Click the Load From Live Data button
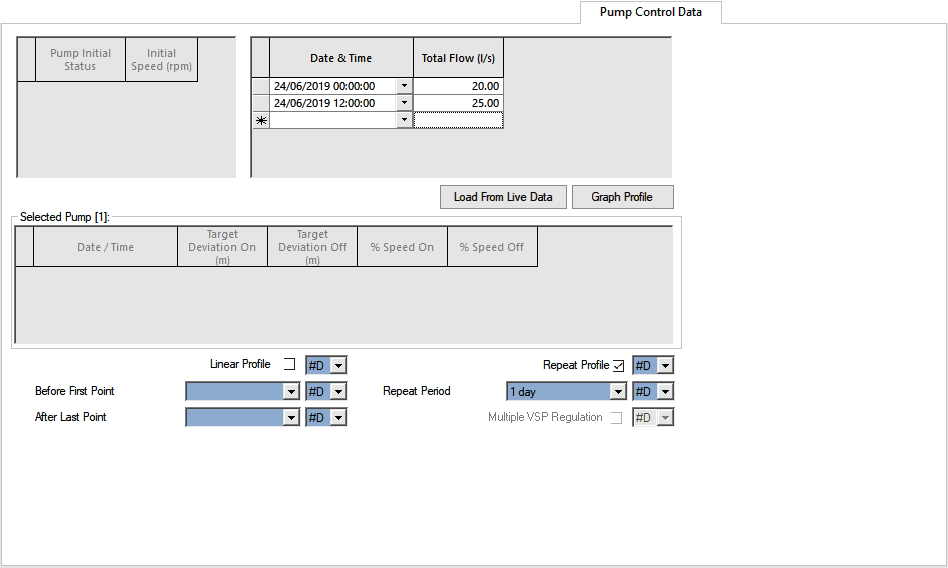 (503, 197)
